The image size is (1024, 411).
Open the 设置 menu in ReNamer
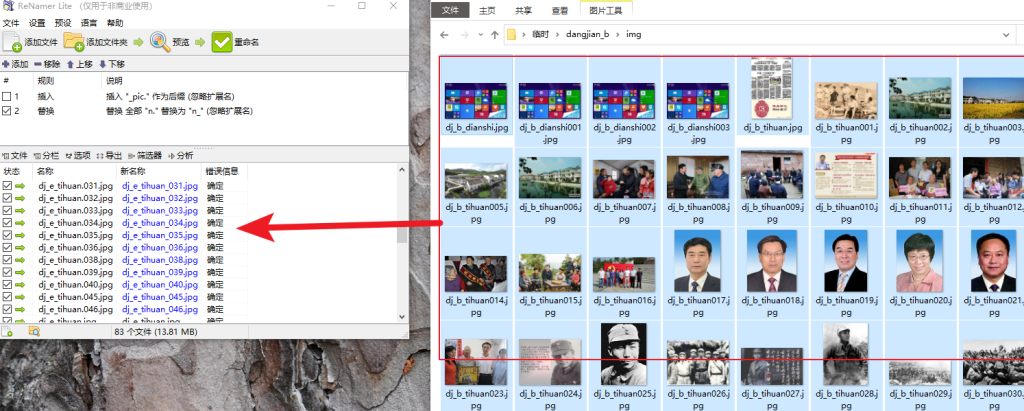[x=37, y=22]
